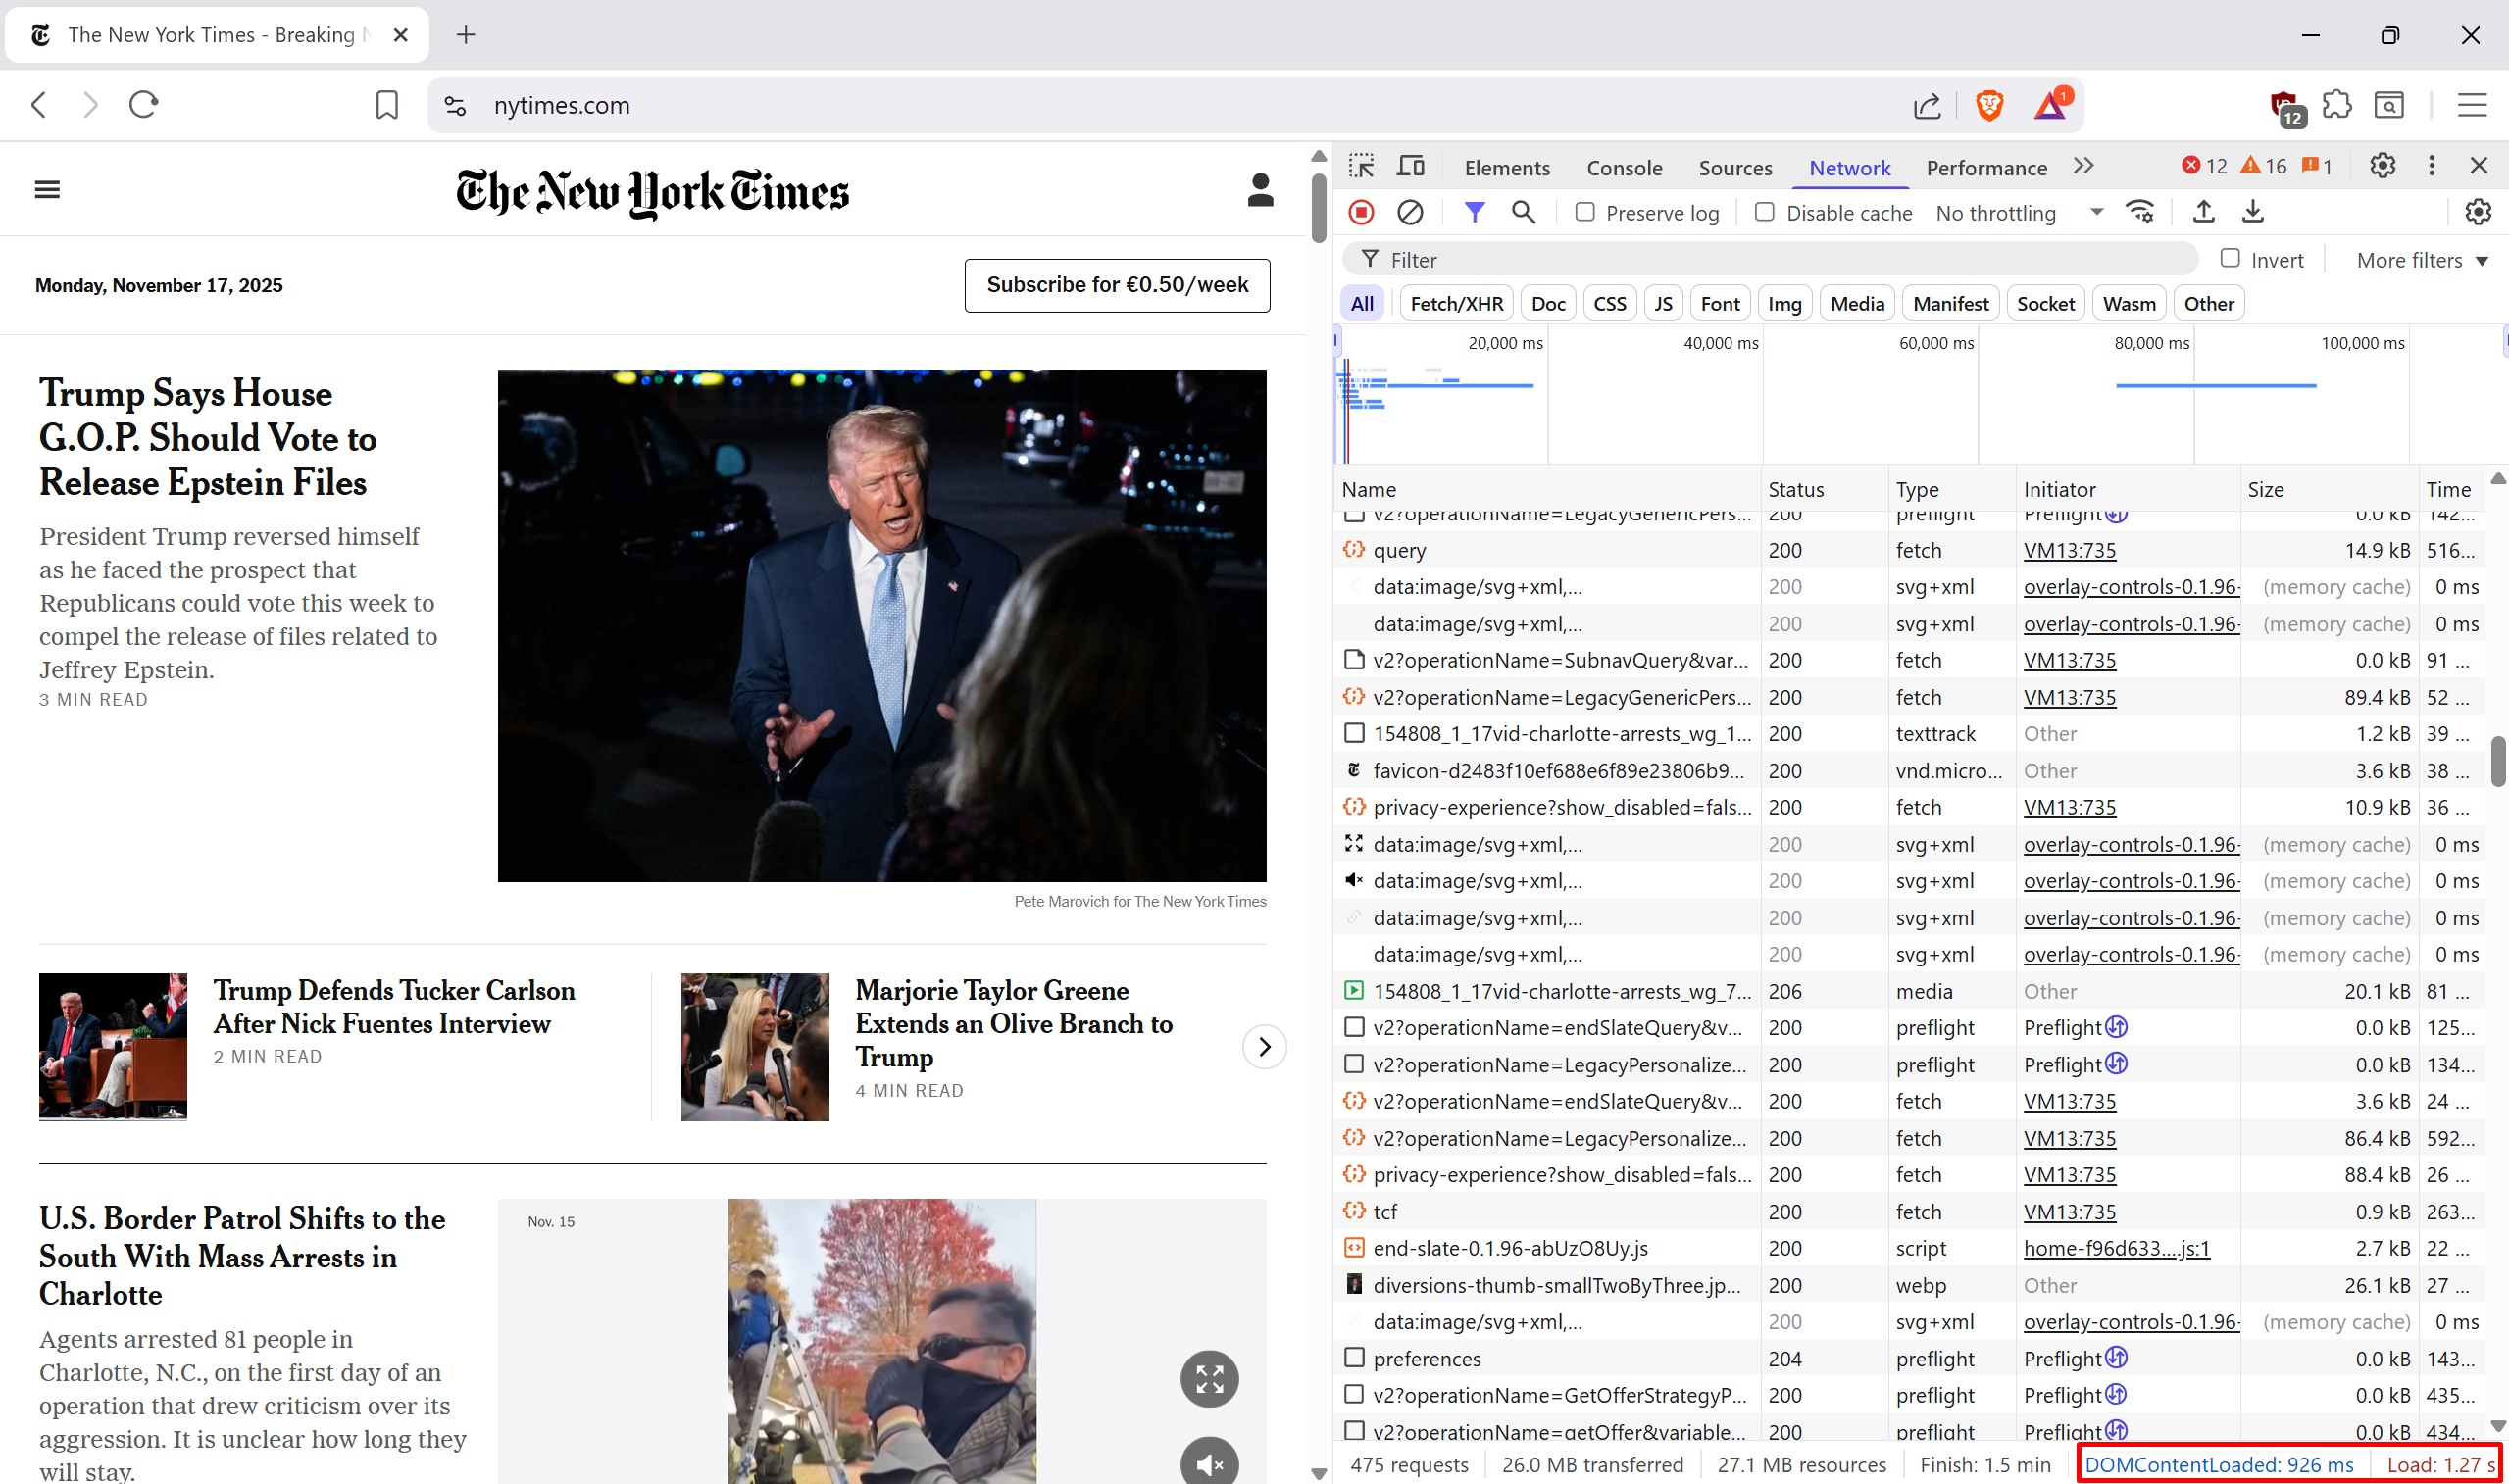Open network conditions wifi icon
Image resolution: width=2509 pixels, height=1484 pixels.
(x=2140, y=212)
